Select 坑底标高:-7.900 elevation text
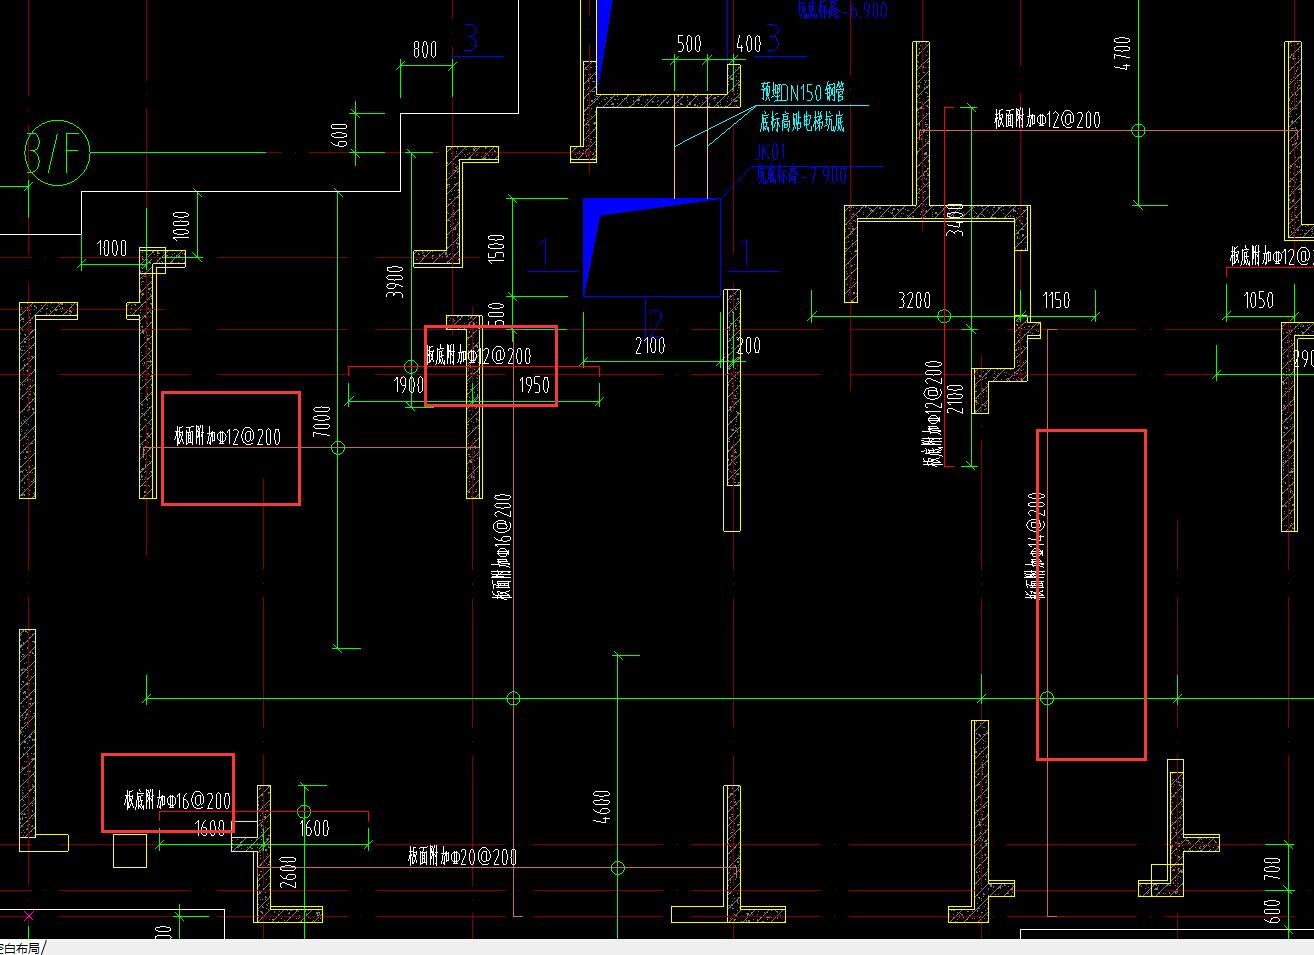This screenshot has height=955, width=1314. click(802, 175)
